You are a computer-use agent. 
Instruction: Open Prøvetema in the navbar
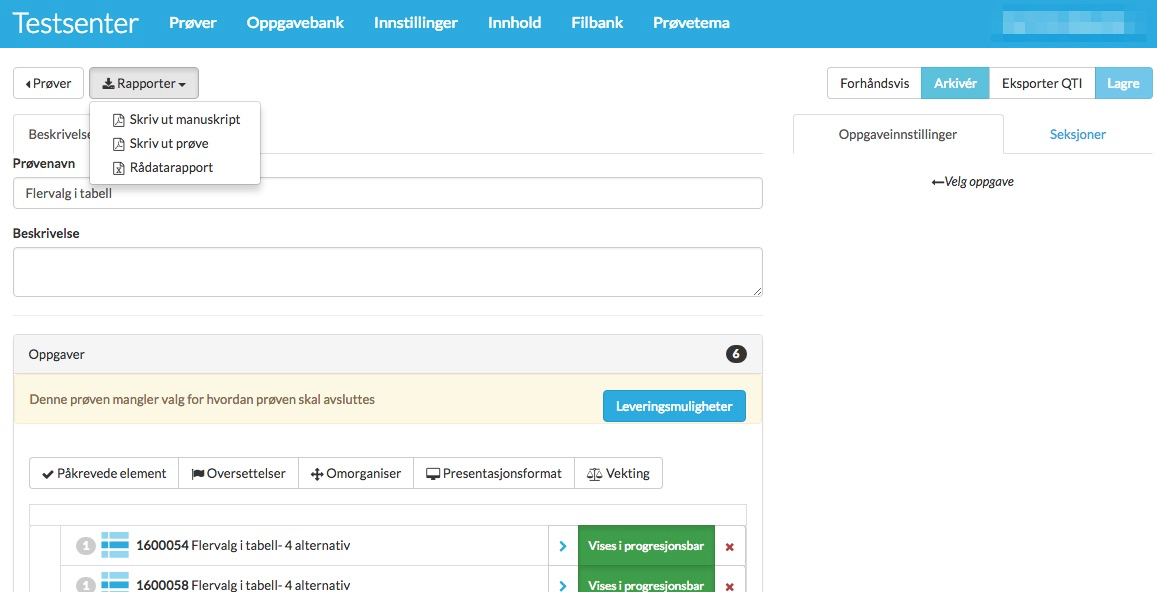click(691, 23)
